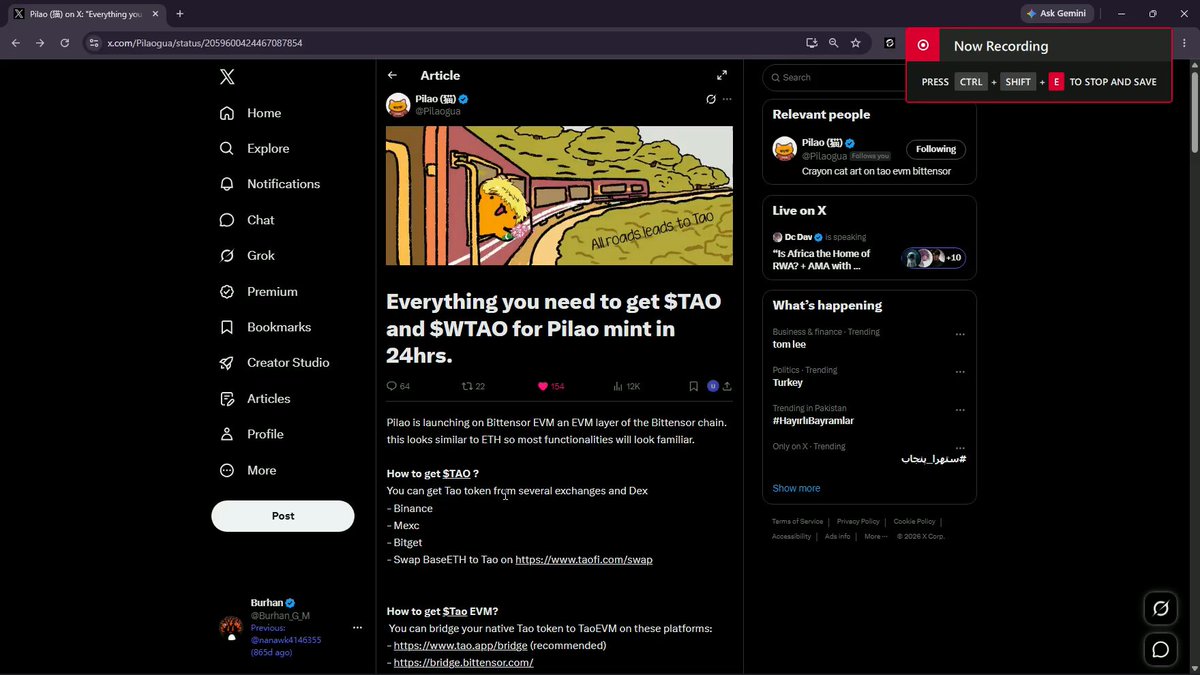Close the Pilao on X tab
Screen dimensions: 1200x675
[157, 14]
